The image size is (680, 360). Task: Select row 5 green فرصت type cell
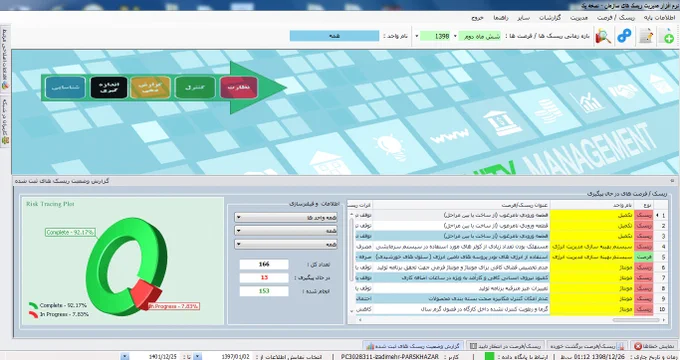(644, 257)
